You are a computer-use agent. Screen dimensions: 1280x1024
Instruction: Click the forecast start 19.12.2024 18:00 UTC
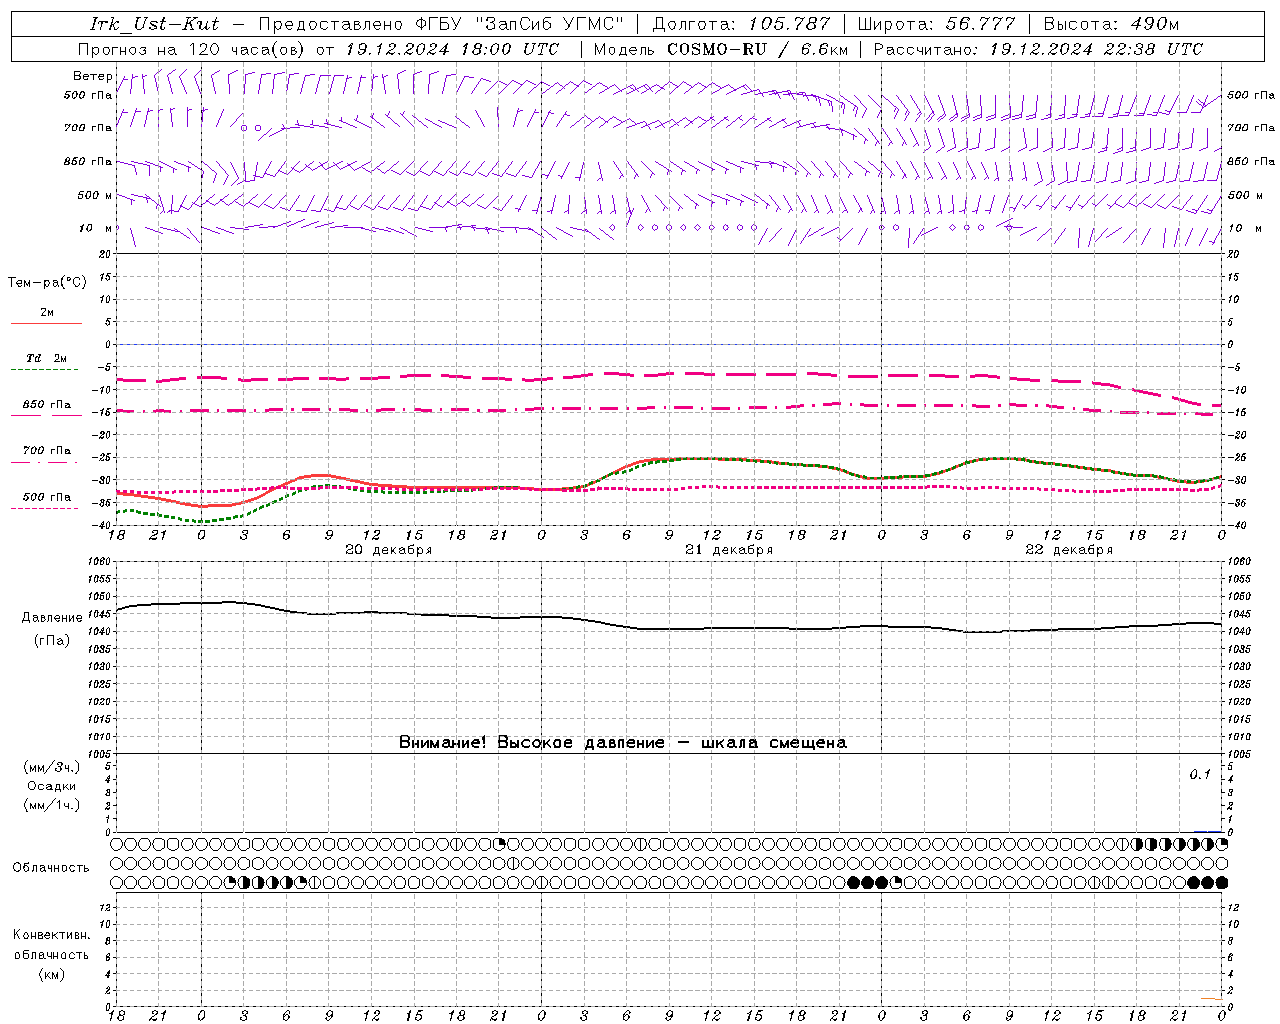coord(452,49)
